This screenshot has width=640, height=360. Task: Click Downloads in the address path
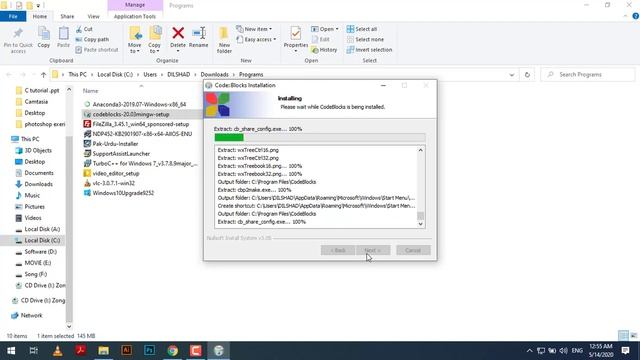(x=214, y=75)
